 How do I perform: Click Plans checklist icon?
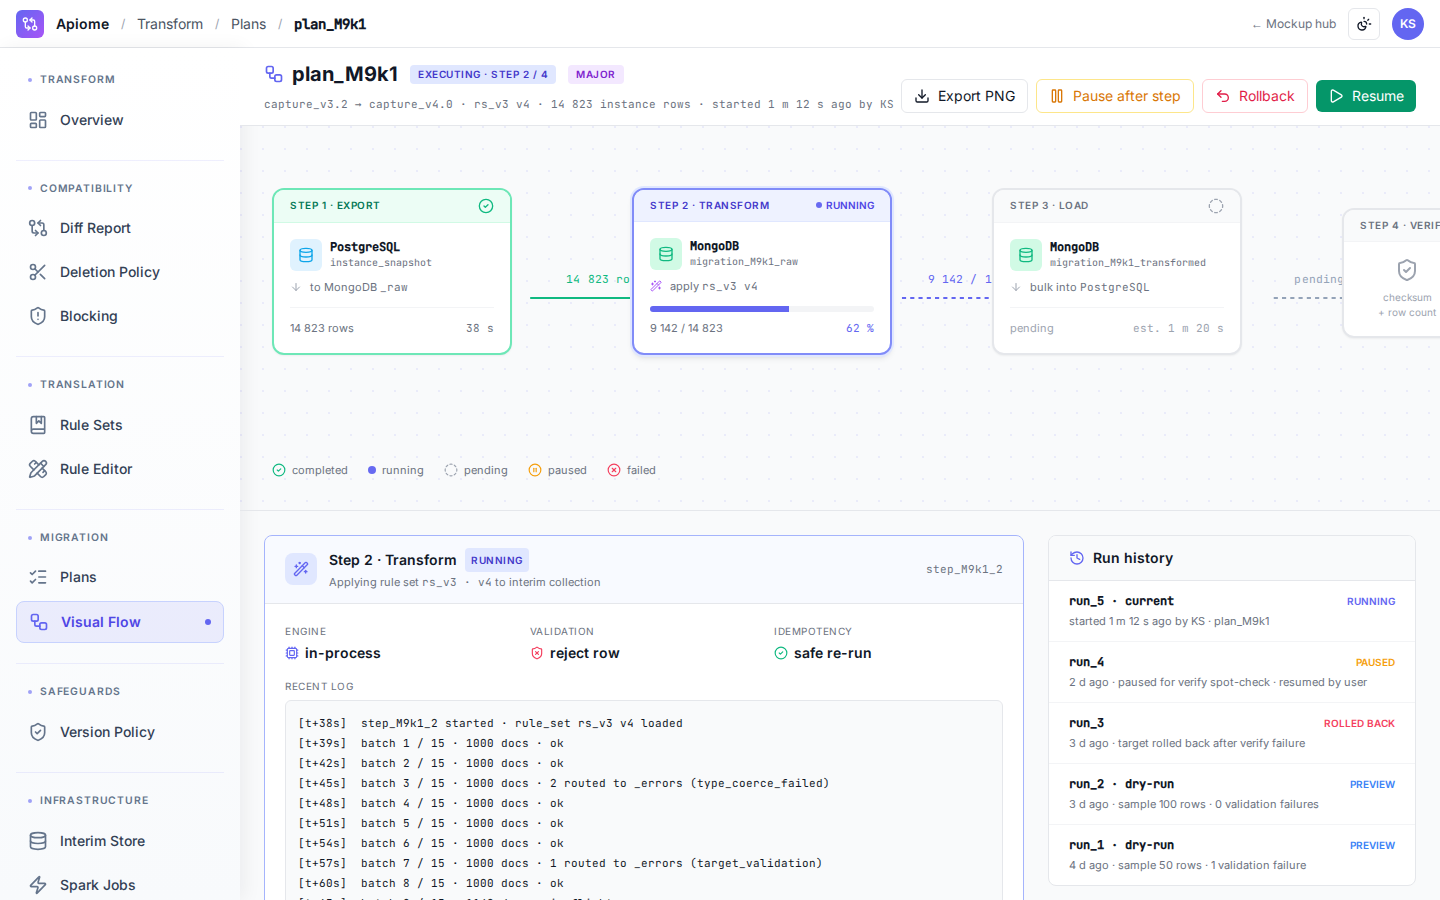click(x=38, y=577)
